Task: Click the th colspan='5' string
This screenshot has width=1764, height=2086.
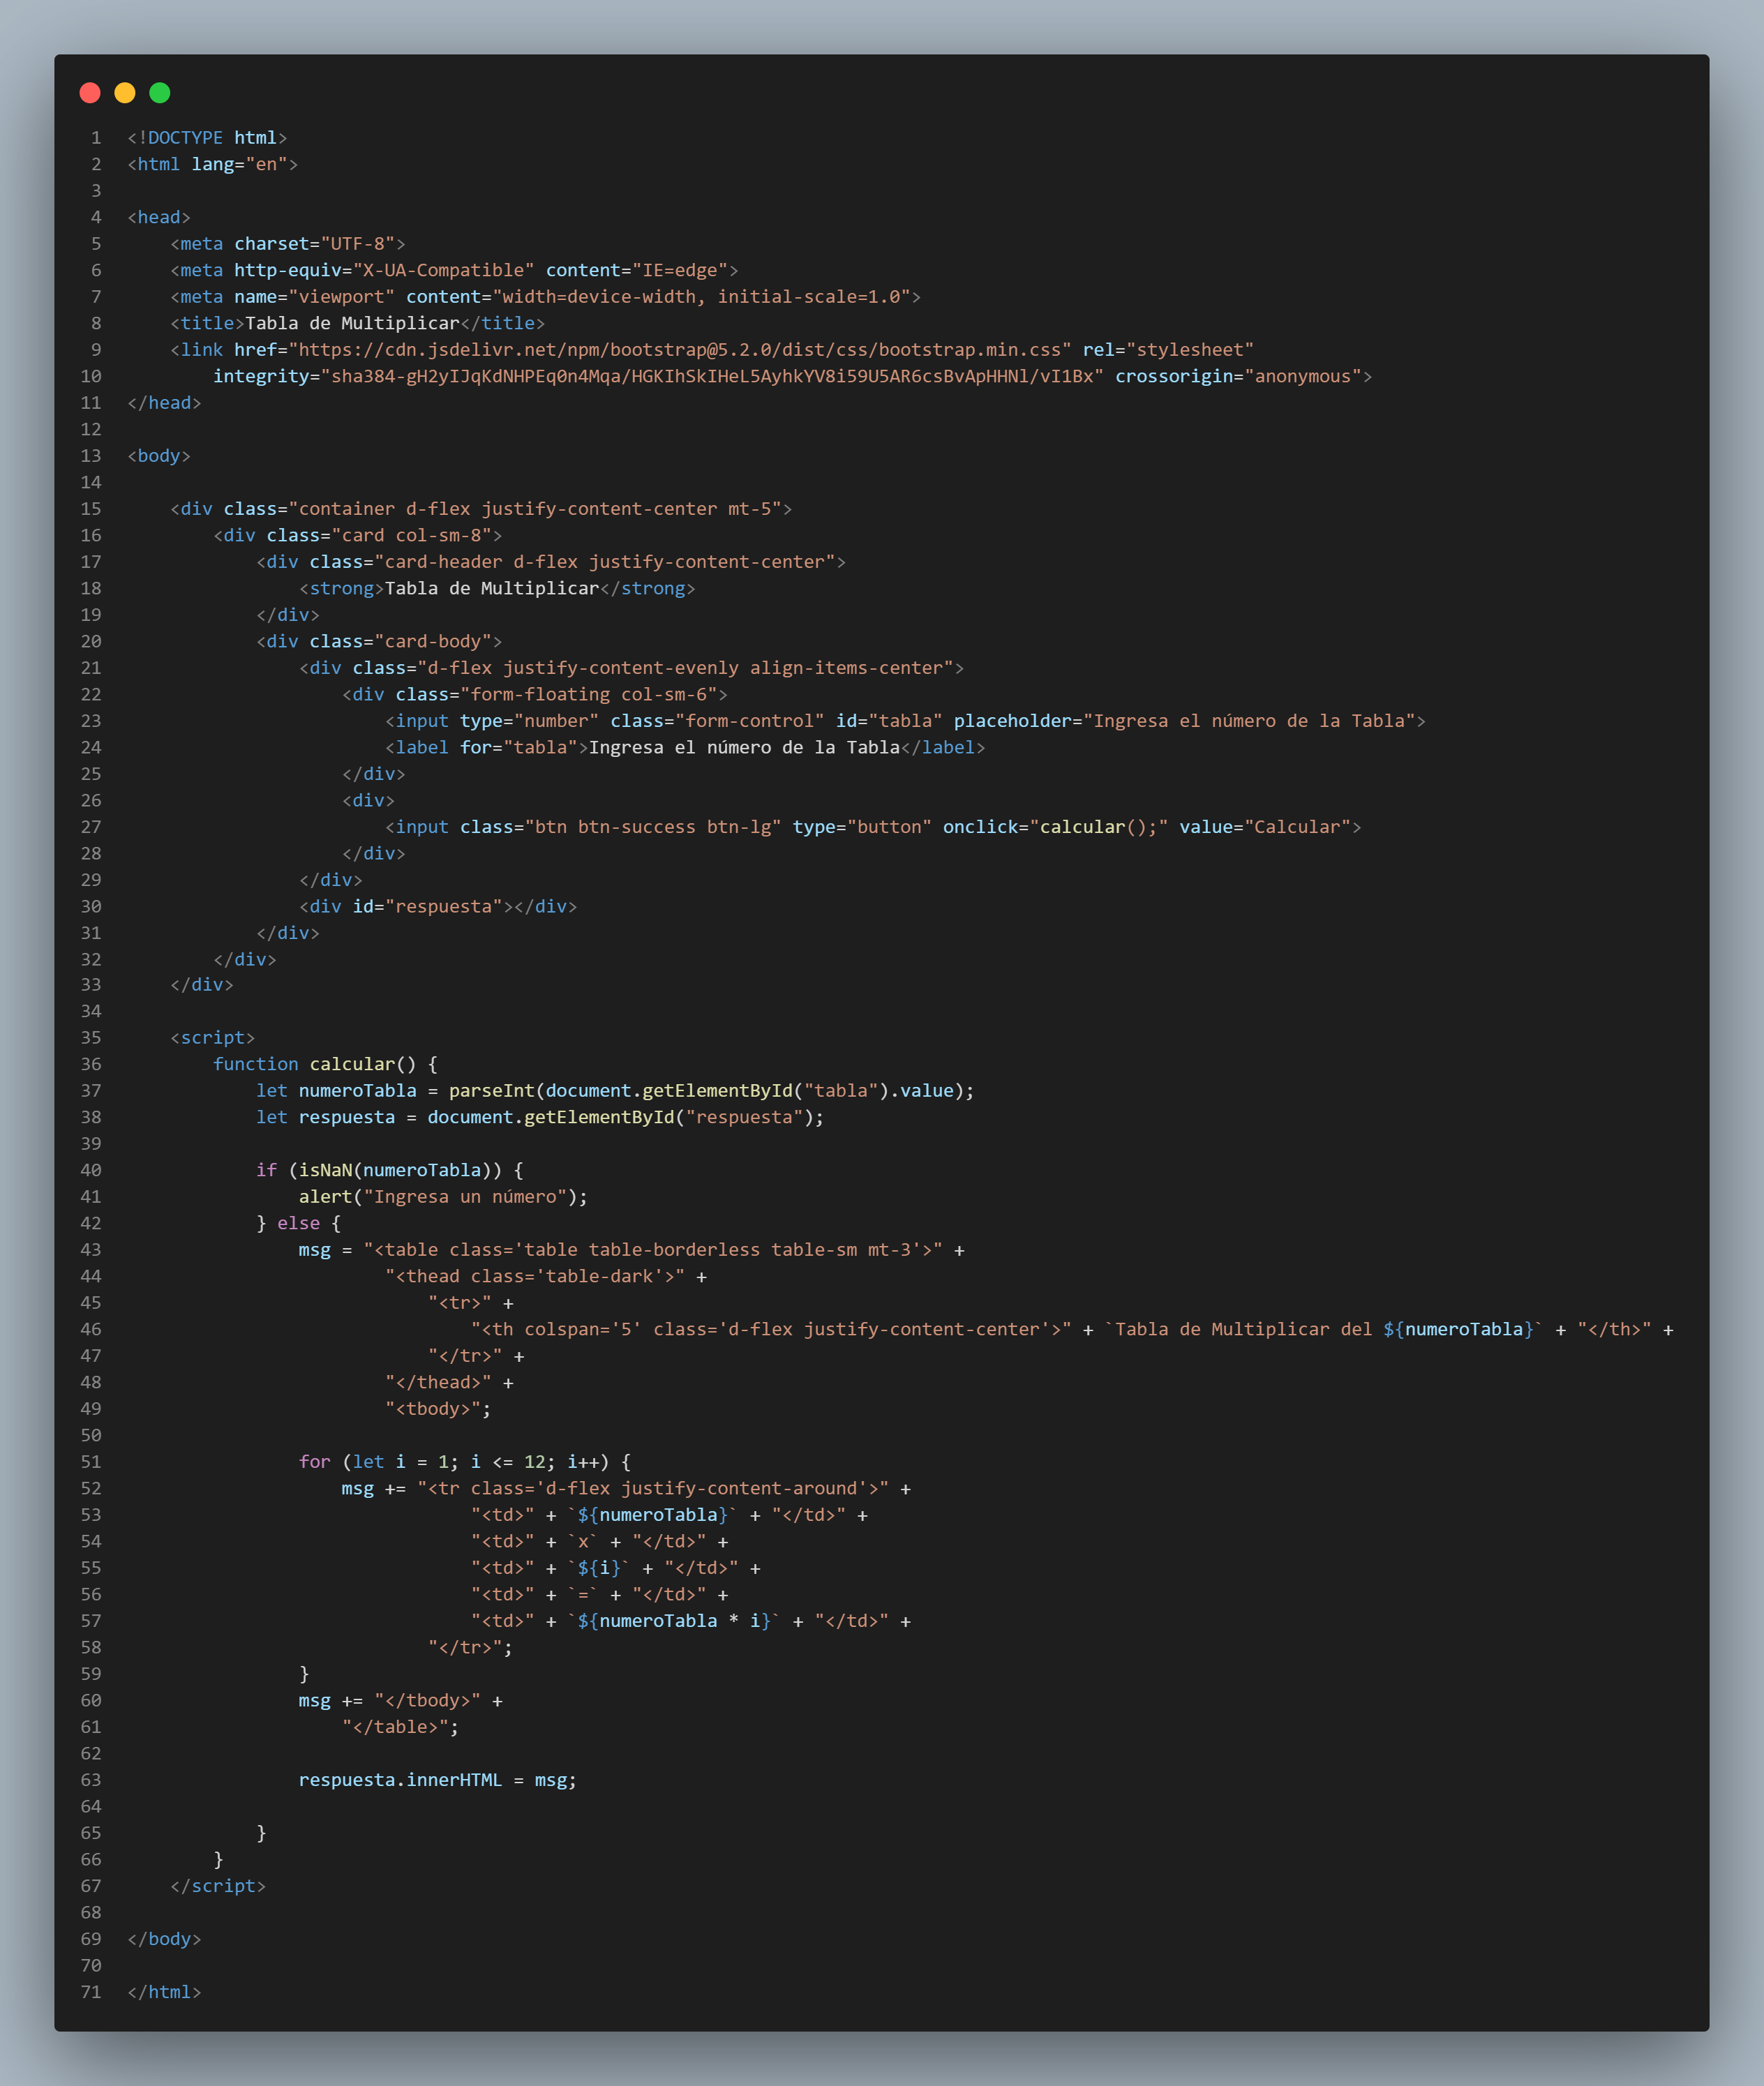Action: [771, 1329]
